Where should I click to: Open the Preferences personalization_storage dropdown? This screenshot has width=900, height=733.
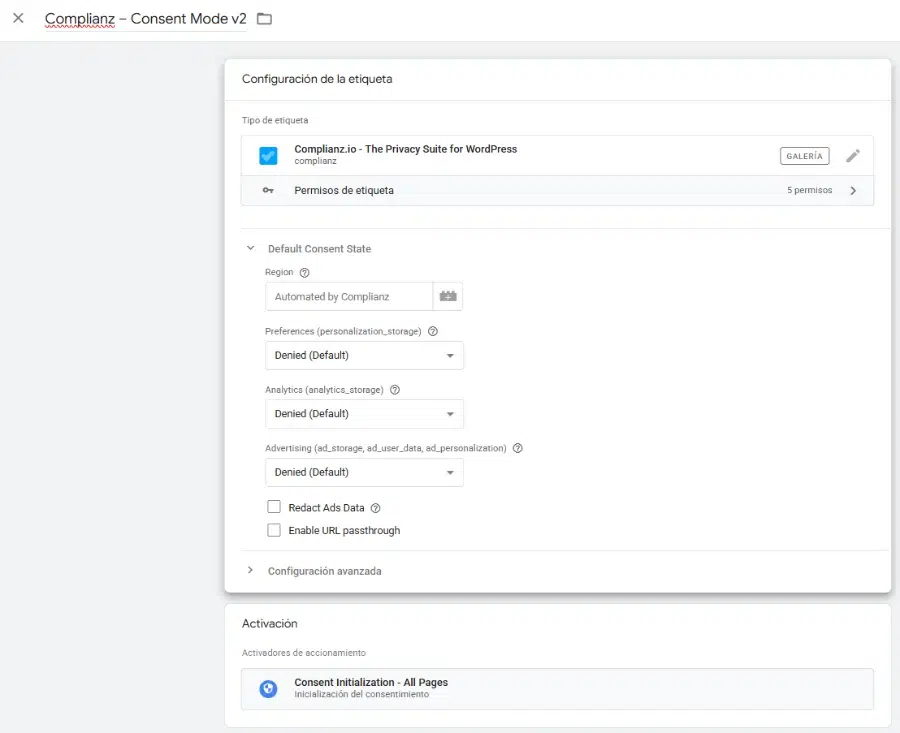pyautogui.click(x=364, y=355)
